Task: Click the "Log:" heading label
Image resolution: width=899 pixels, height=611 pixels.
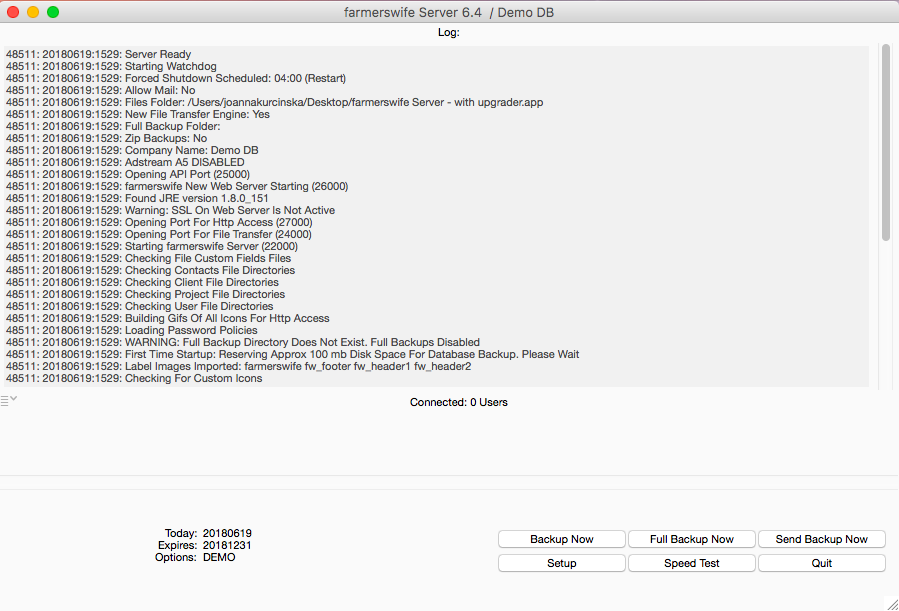Action: (449, 33)
